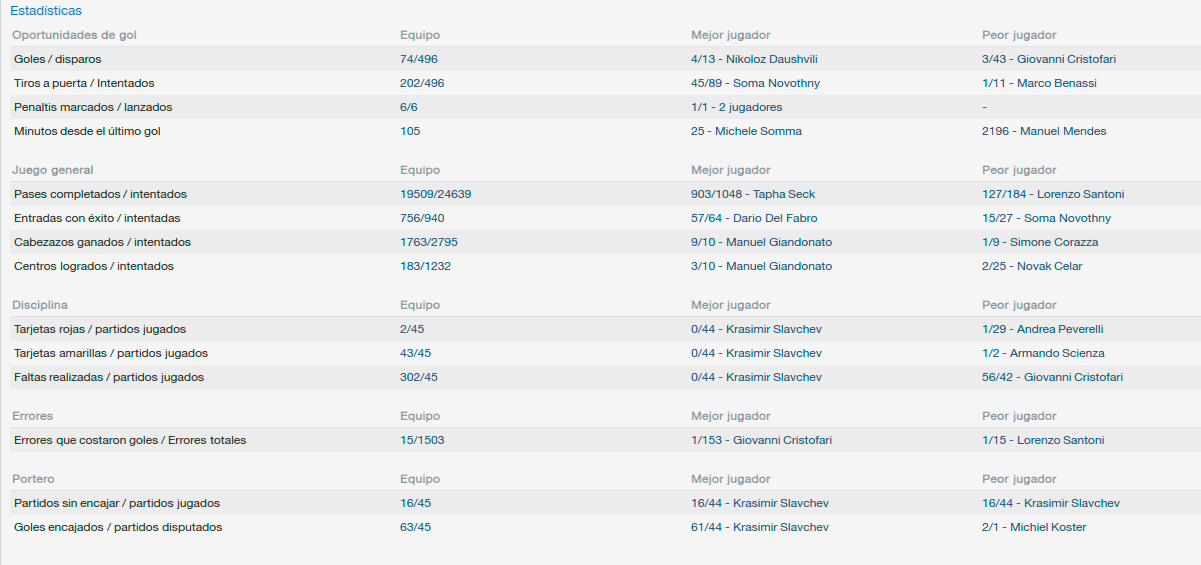This screenshot has width=1201, height=565.
Task: Select Krasimir Slavchev in Tarjetas rojas row
Action: click(774, 329)
